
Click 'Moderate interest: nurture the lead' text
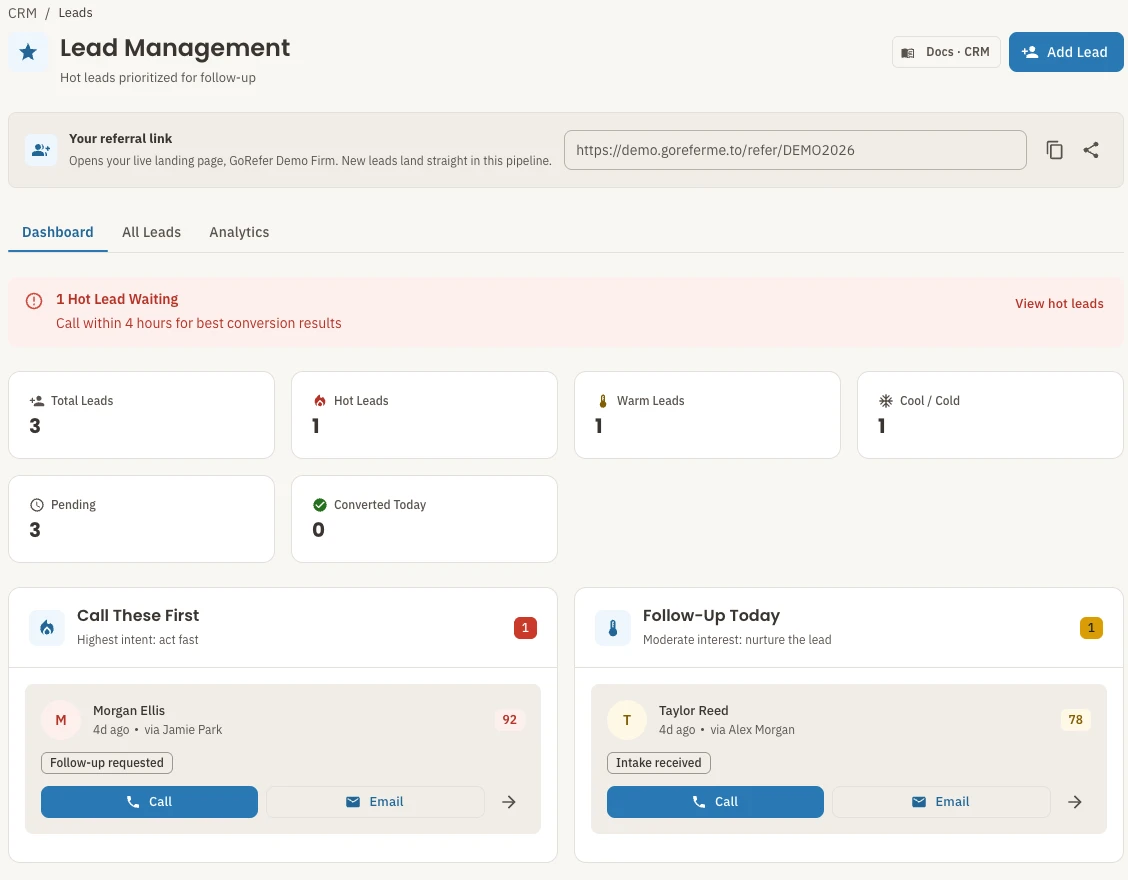[x=737, y=640]
